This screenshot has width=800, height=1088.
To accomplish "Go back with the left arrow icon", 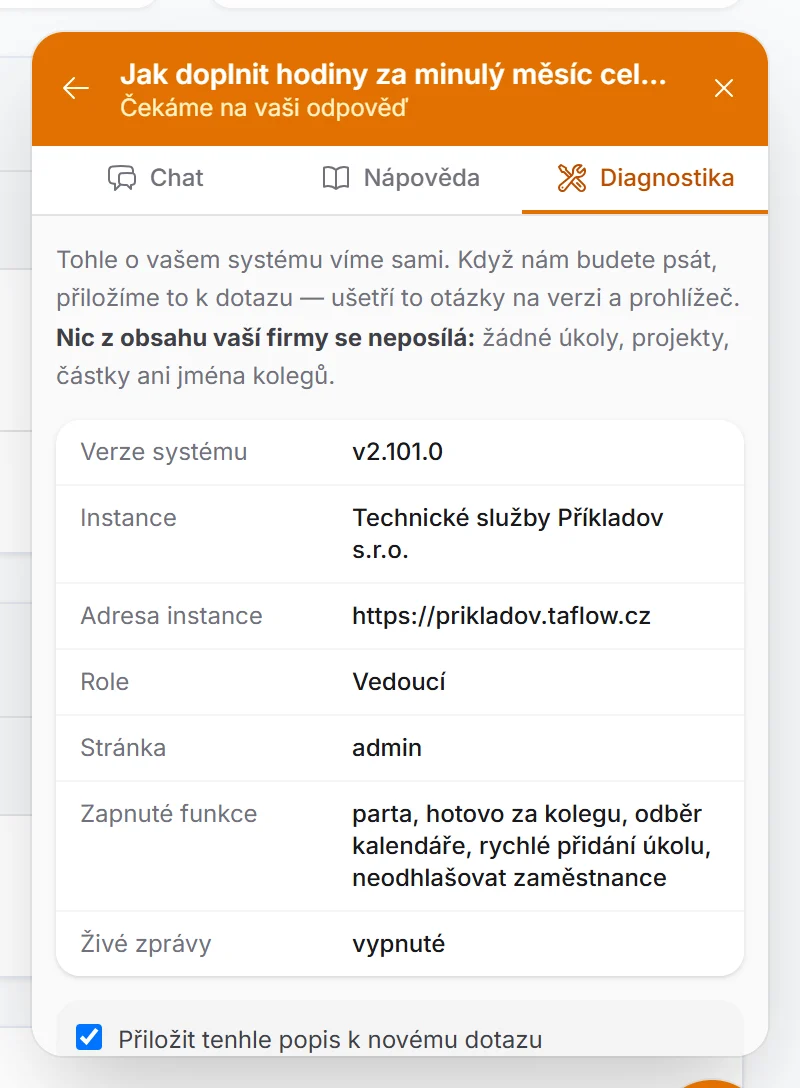I will [76, 88].
